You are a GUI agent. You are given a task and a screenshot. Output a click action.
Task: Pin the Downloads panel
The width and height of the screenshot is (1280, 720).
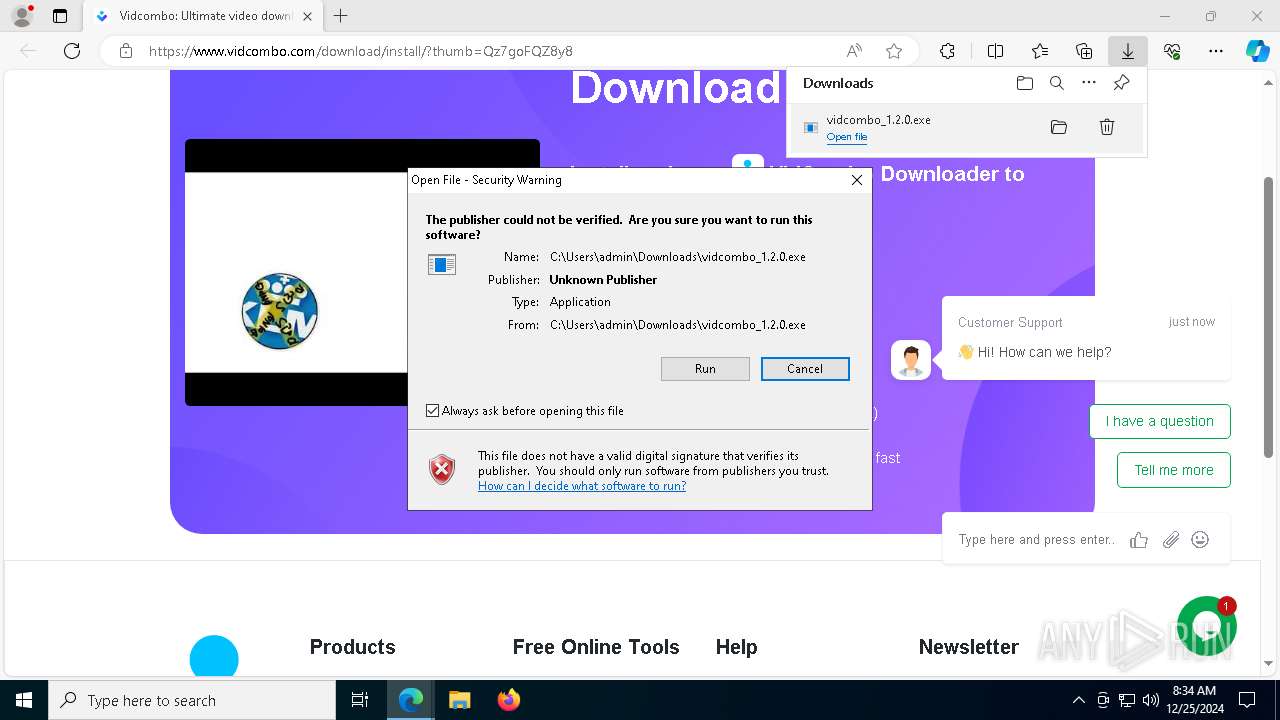click(1121, 83)
